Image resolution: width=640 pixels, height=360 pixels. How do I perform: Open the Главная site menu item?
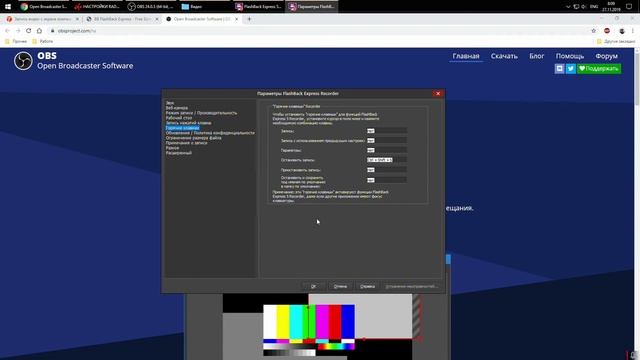pyautogui.click(x=466, y=56)
